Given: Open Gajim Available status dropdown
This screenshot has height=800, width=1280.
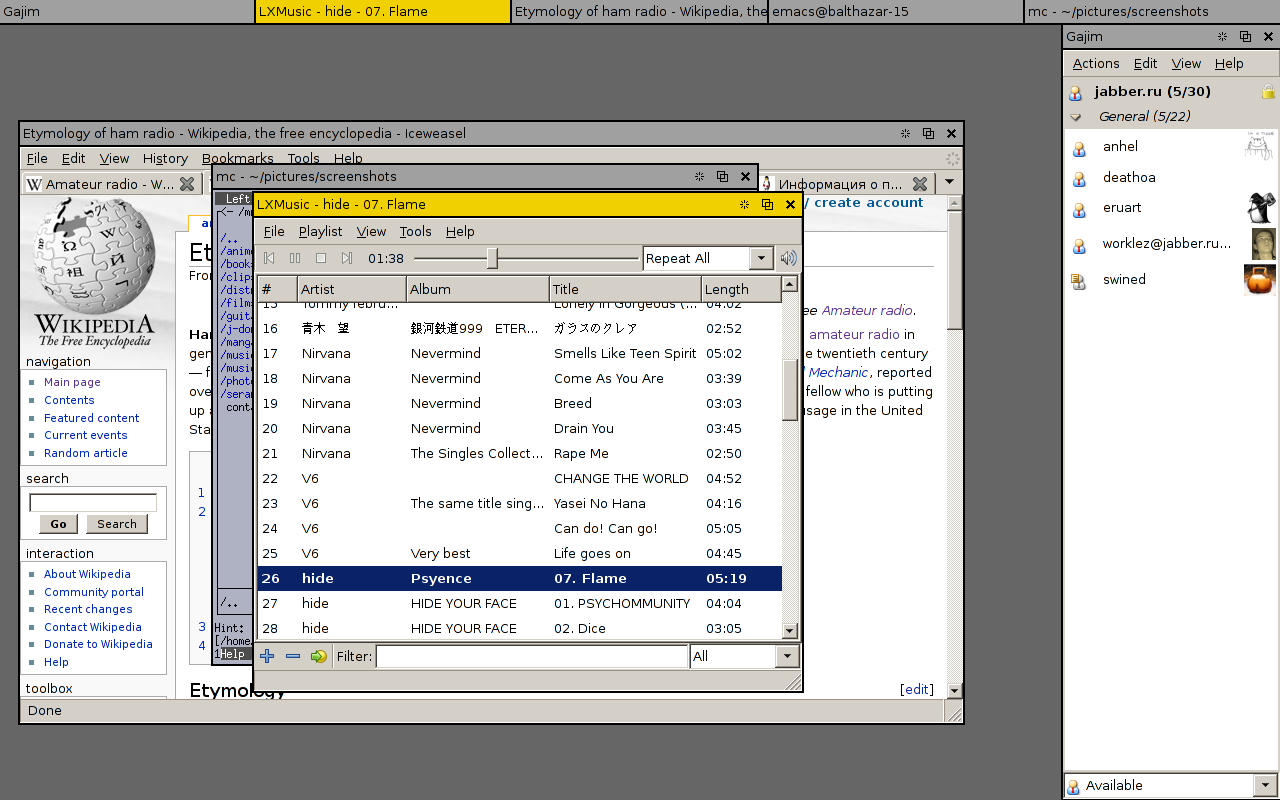Looking at the screenshot, I should coord(1266,785).
